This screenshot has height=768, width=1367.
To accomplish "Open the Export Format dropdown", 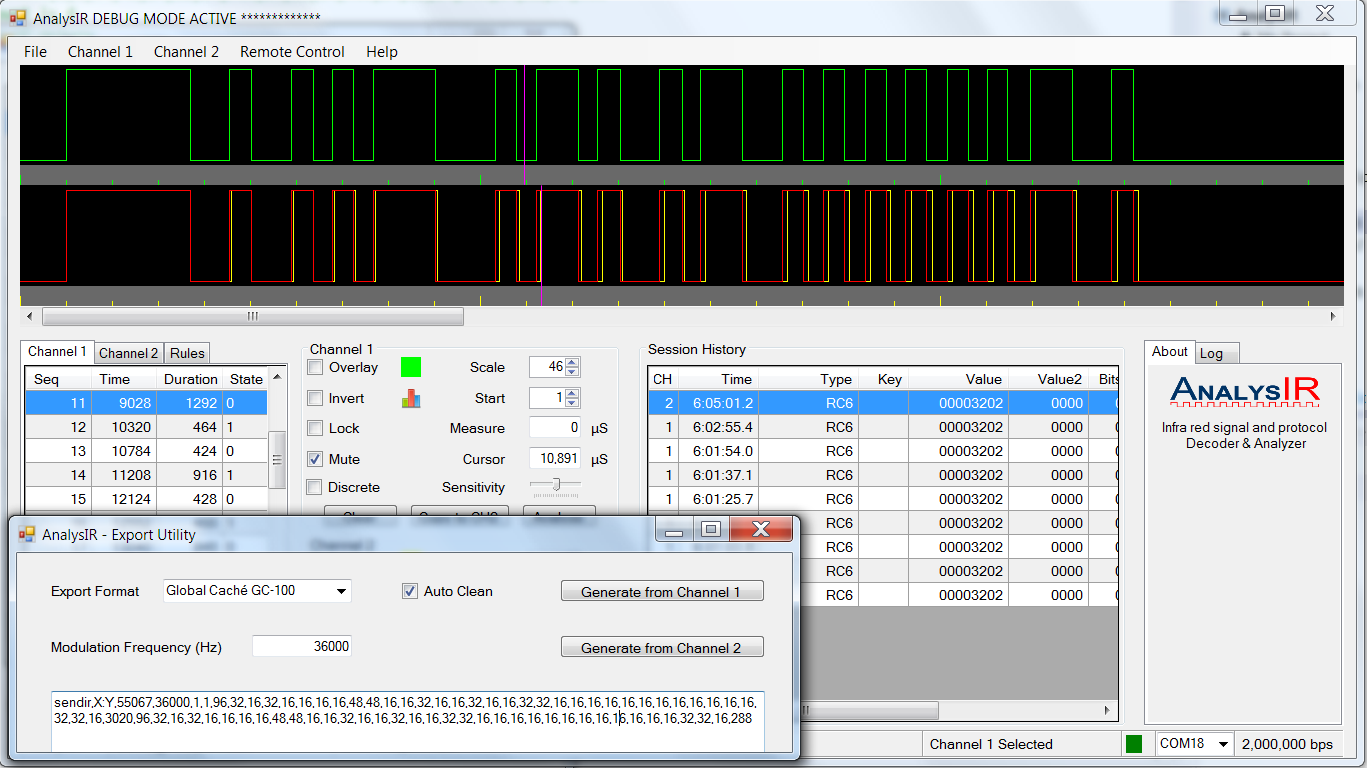I will click(342, 591).
